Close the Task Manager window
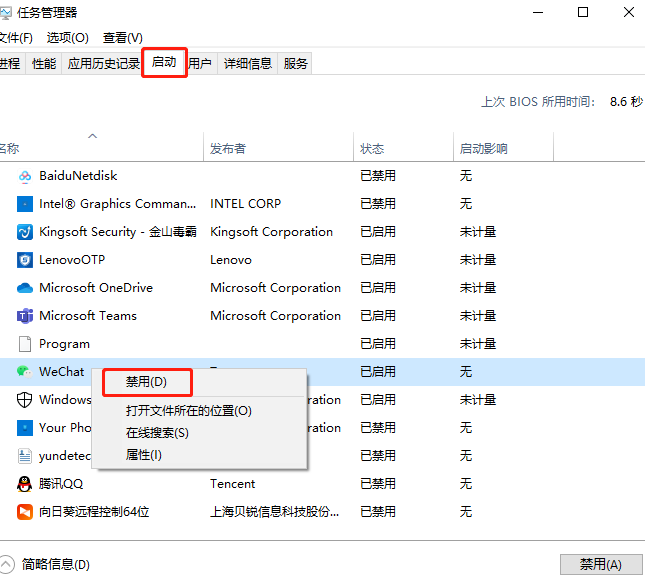645x577 pixels. 629,12
